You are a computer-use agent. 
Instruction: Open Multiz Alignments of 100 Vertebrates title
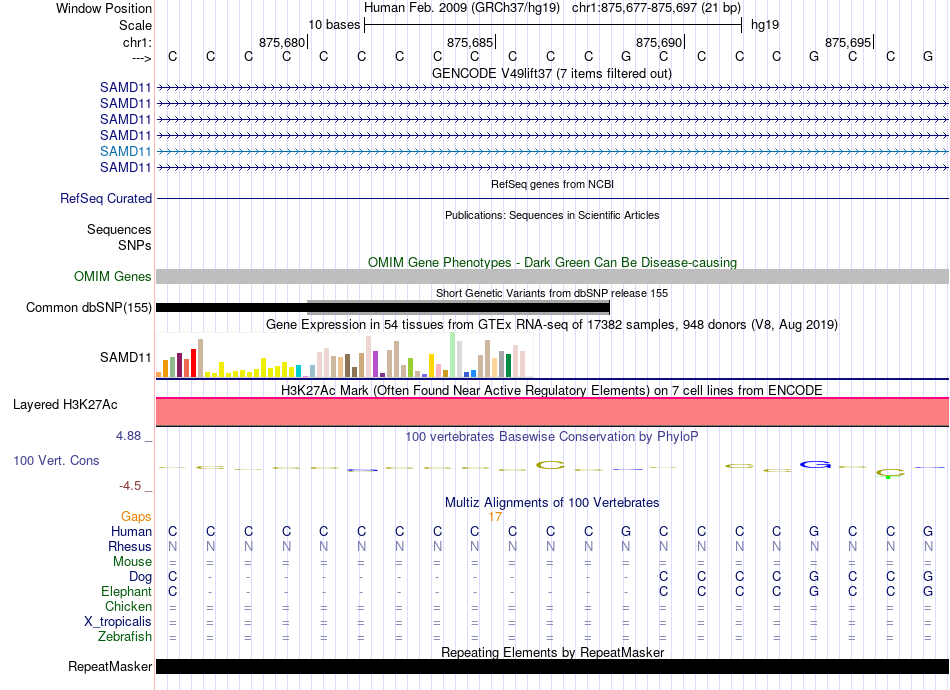552,502
